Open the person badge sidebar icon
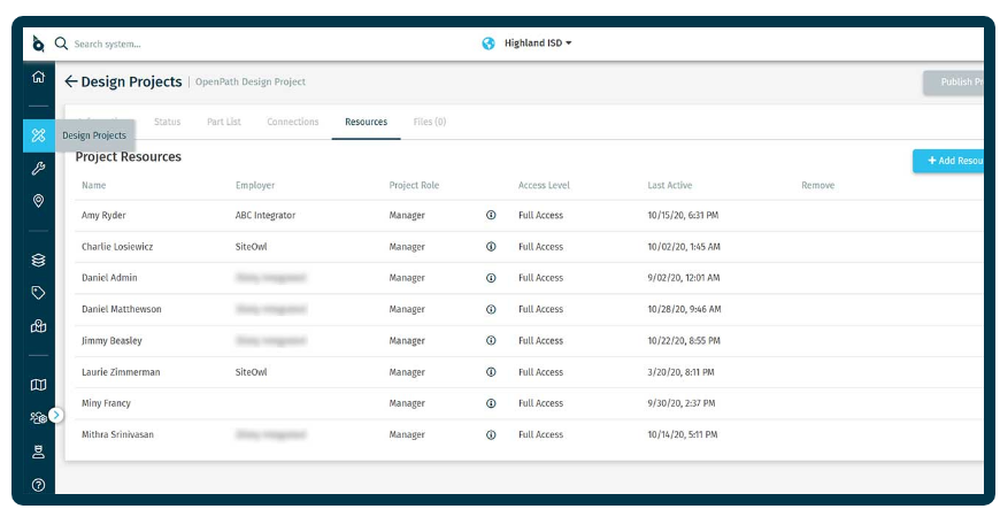 point(38,452)
